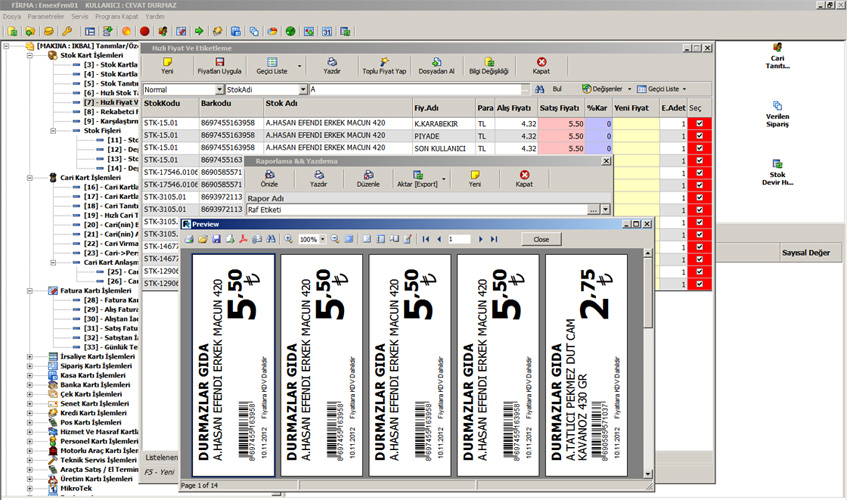Click the zoom out magnifier in Preview
This screenshot has height=500, width=847.
coord(335,239)
